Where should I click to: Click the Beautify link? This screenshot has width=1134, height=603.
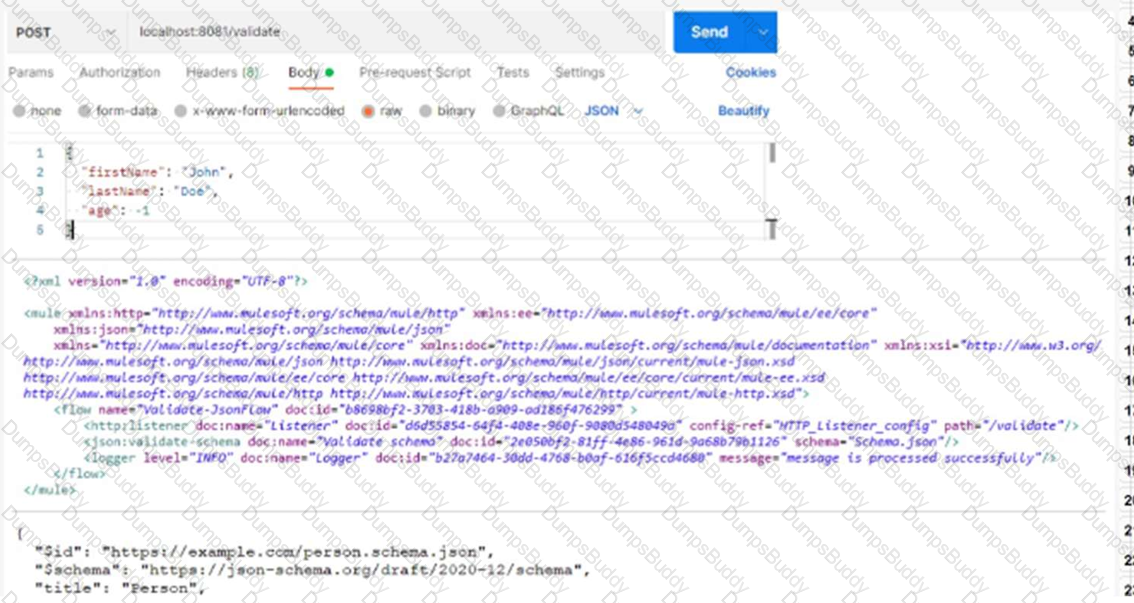(744, 110)
